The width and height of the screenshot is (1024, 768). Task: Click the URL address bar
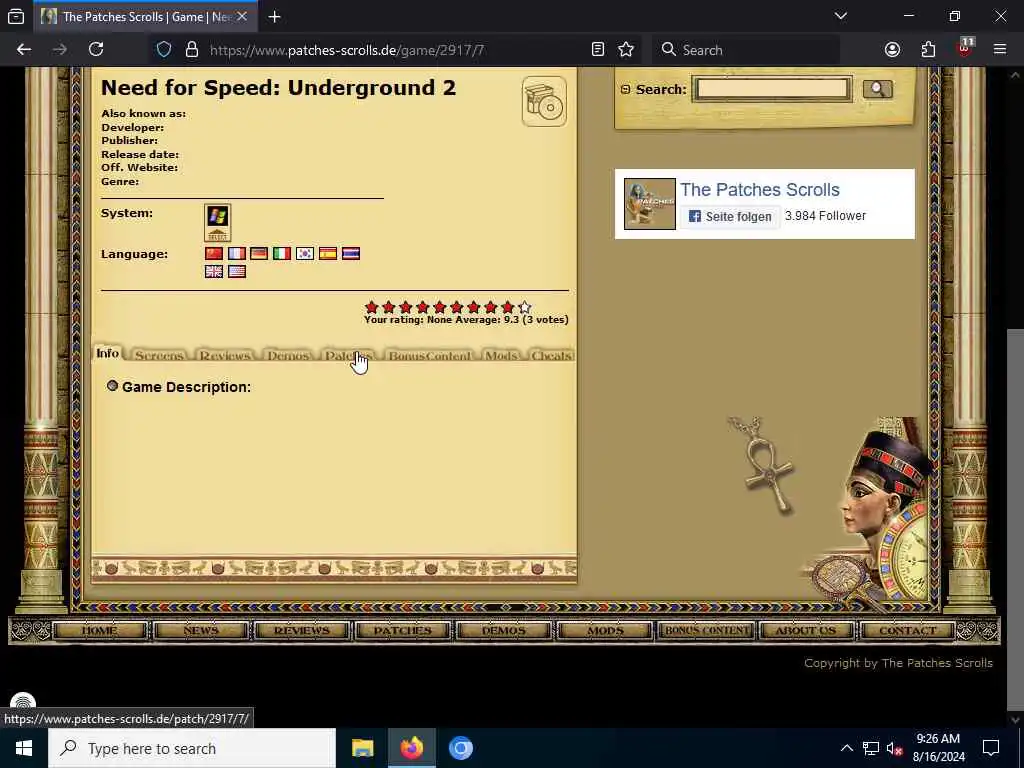(395, 50)
